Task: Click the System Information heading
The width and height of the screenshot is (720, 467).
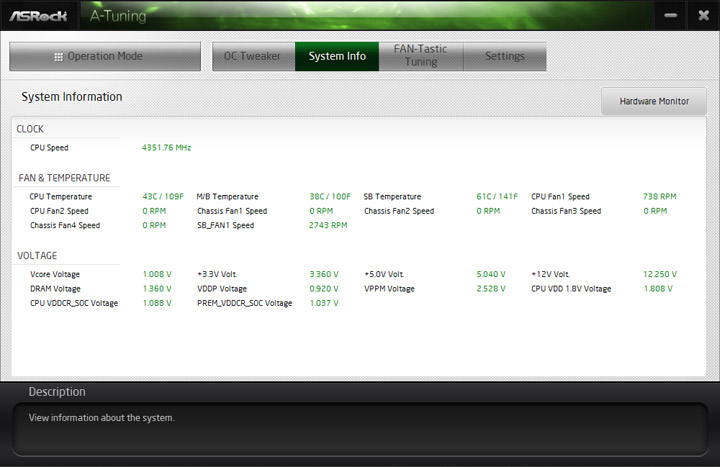Action: click(x=72, y=97)
